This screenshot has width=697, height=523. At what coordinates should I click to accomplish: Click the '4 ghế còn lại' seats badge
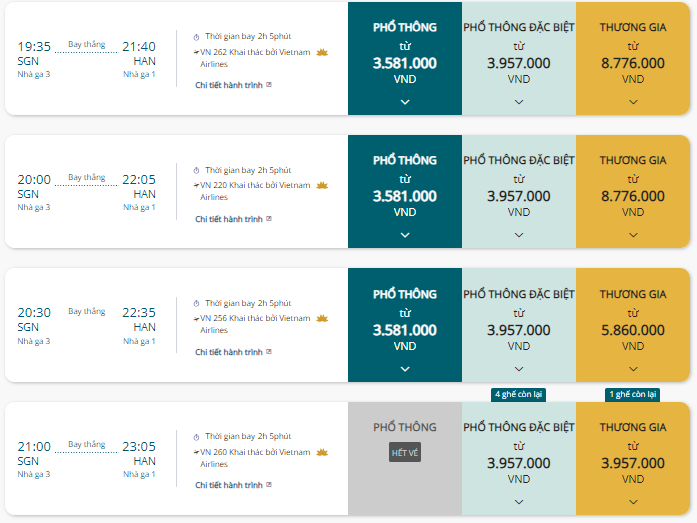pos(518,395)
